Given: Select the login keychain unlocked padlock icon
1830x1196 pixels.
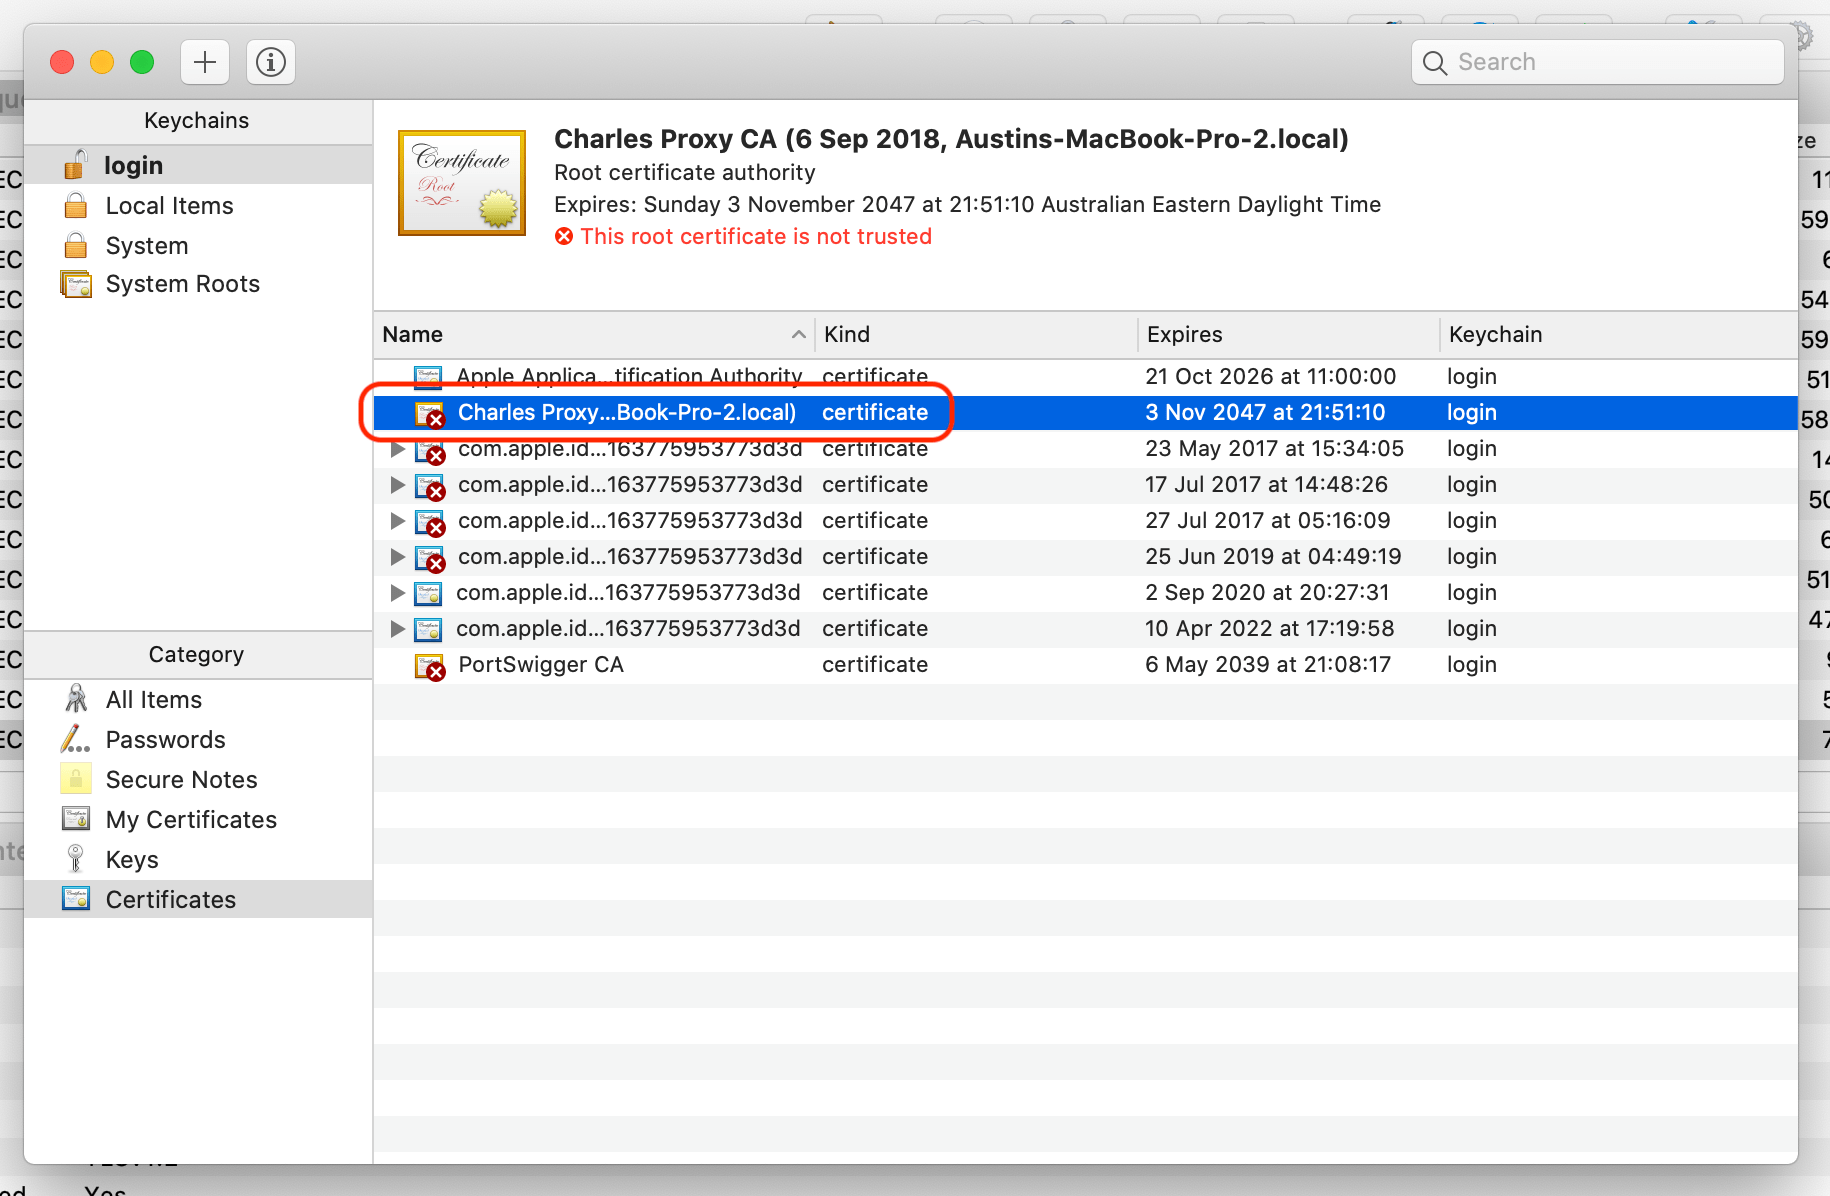Looking at the screenshot, I should (x=76, y=165).
